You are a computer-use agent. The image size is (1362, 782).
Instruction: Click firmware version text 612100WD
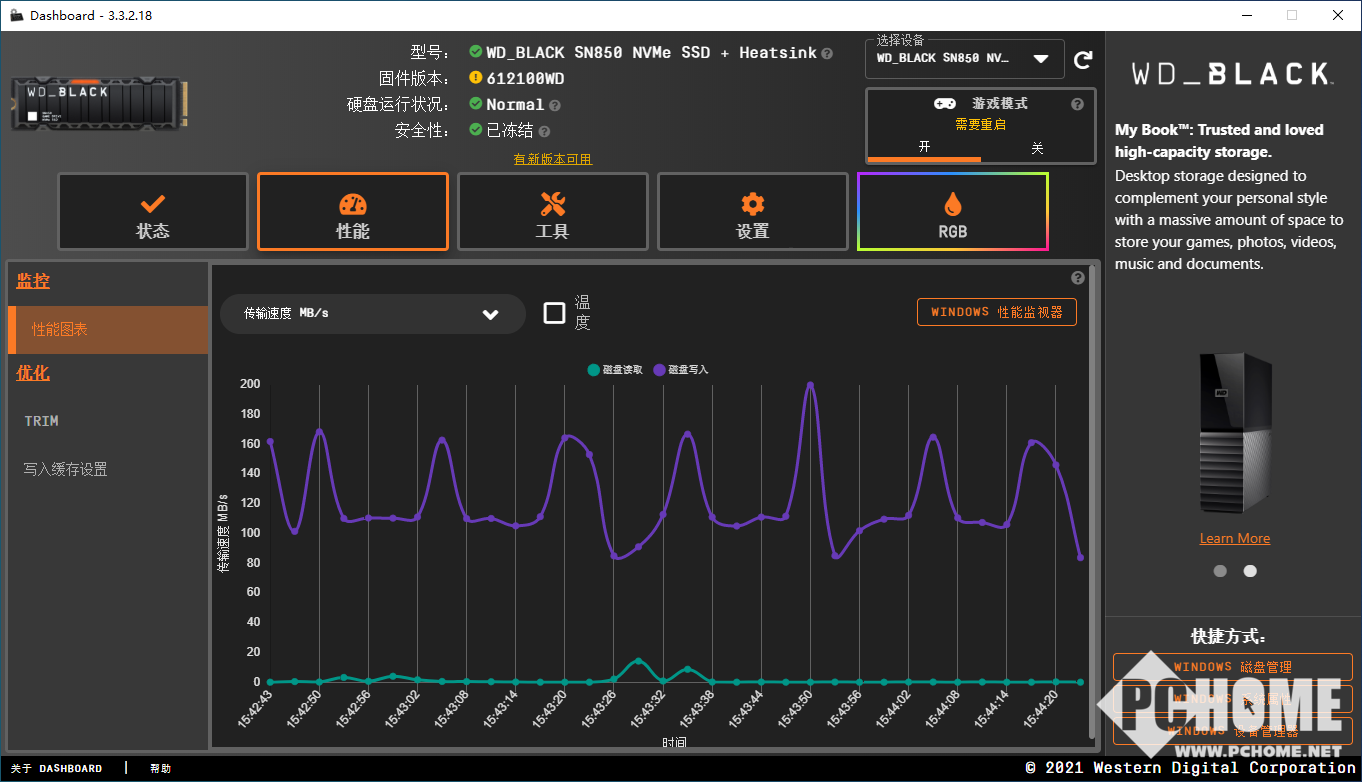pyautogui.click(x=525, y=79)
